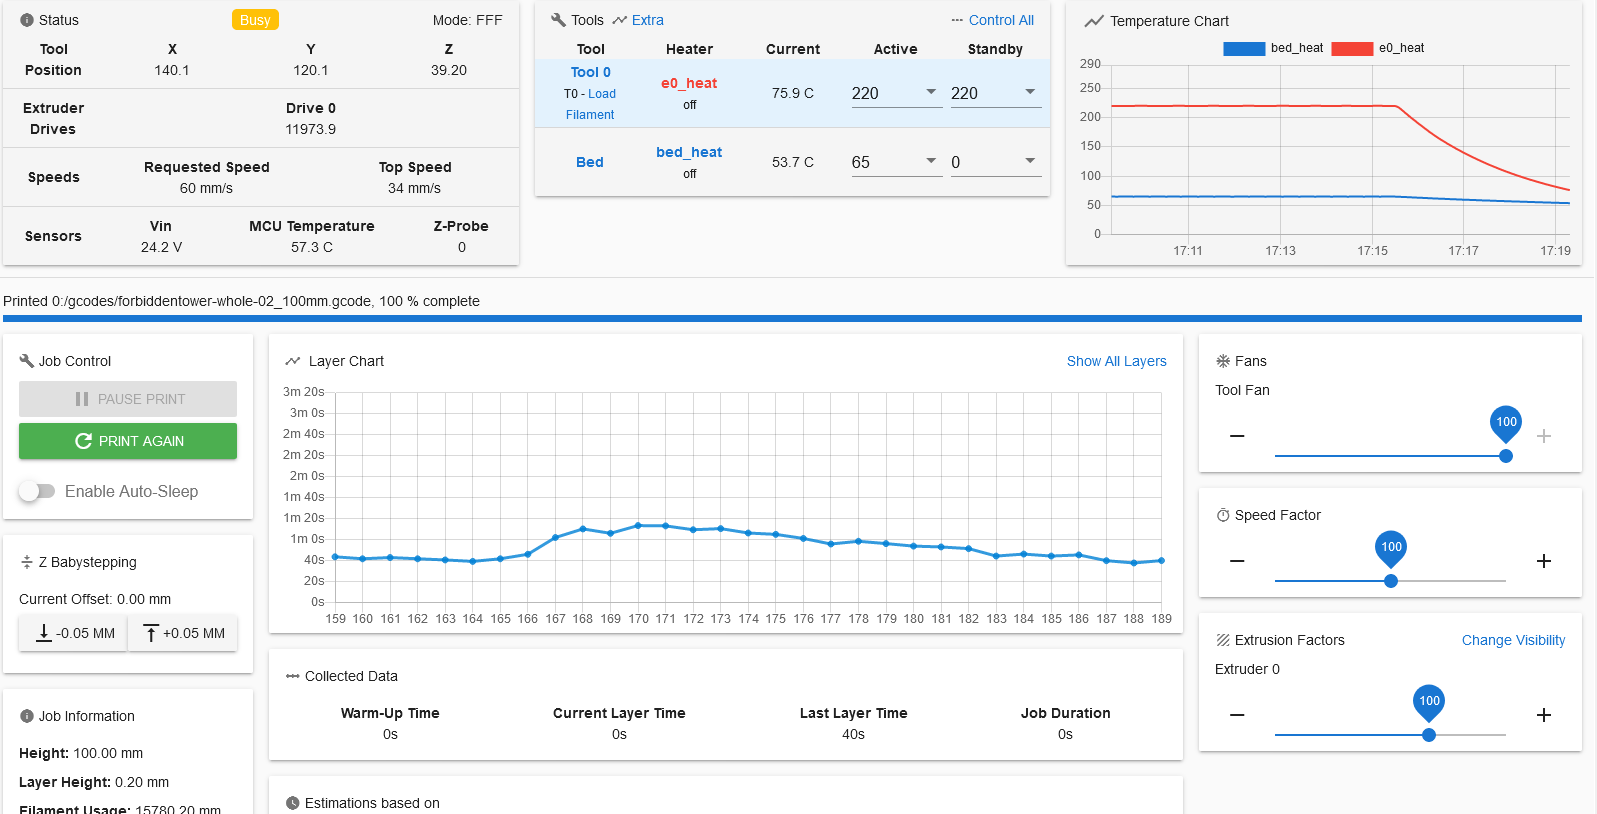Click layer 170 data point in Layer Chart
Viewport: 1597px width, 814px height.
pos(638,525)
